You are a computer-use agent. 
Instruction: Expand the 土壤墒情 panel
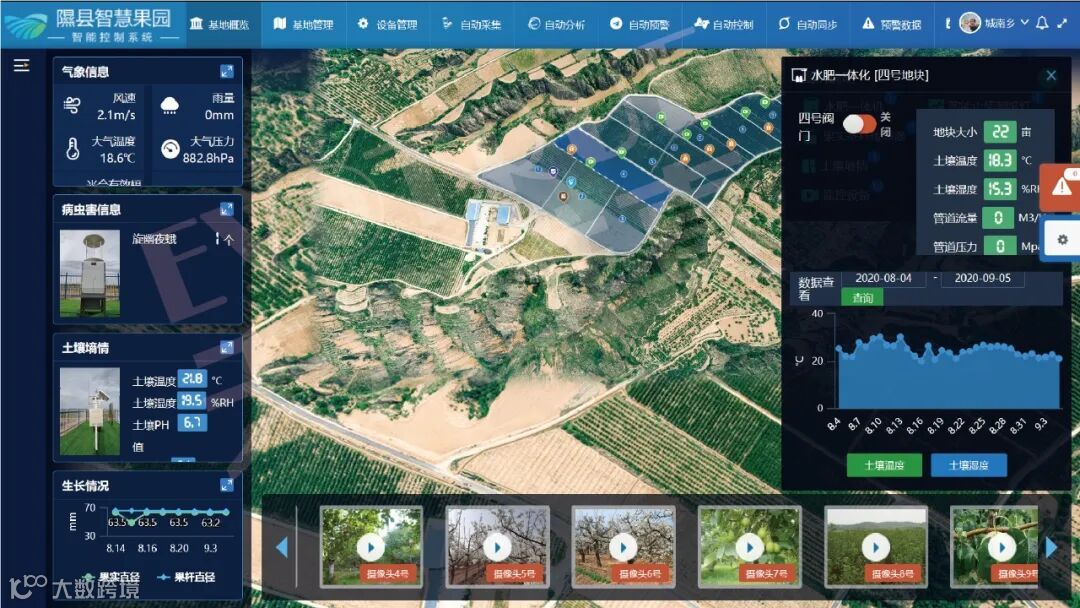pyautogui.click(x=227, y=347)
